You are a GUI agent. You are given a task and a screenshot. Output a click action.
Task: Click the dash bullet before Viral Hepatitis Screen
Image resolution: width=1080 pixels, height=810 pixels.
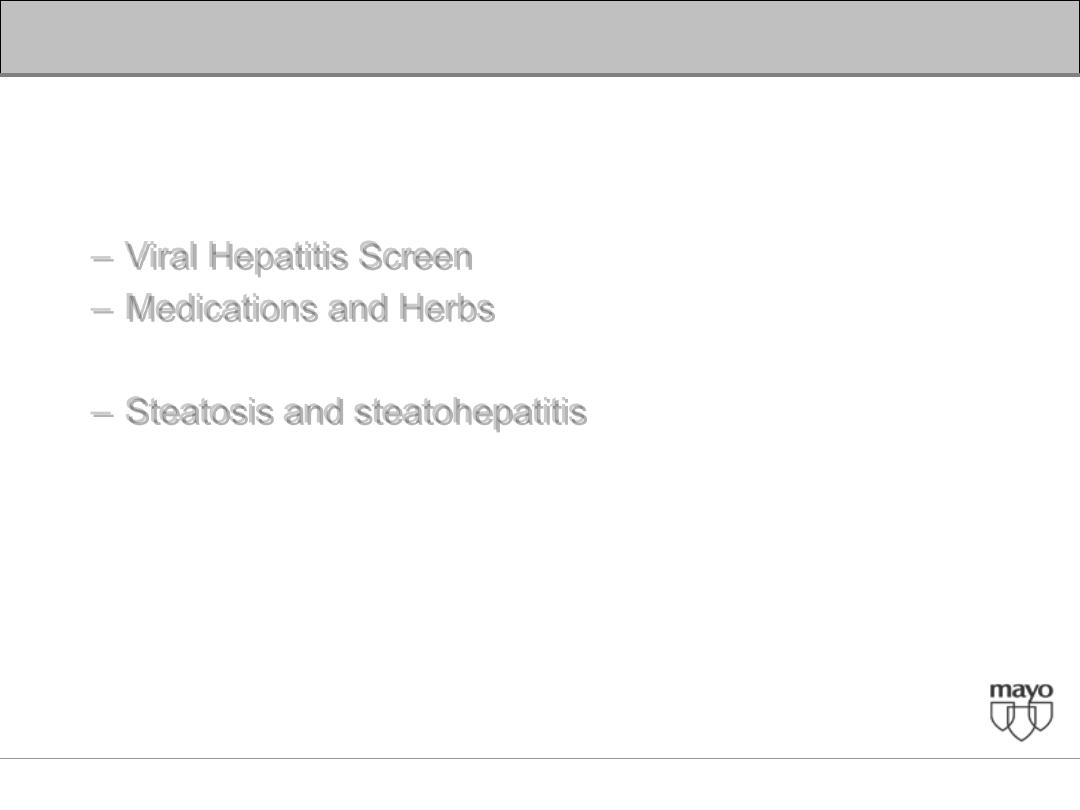pyautogui.click(x=102, y=259)
